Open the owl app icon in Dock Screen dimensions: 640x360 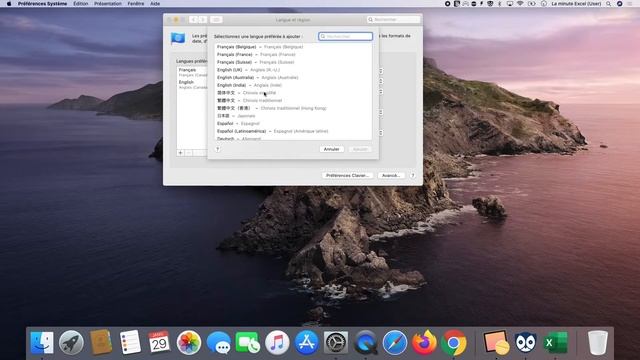[x=525, y=342]
